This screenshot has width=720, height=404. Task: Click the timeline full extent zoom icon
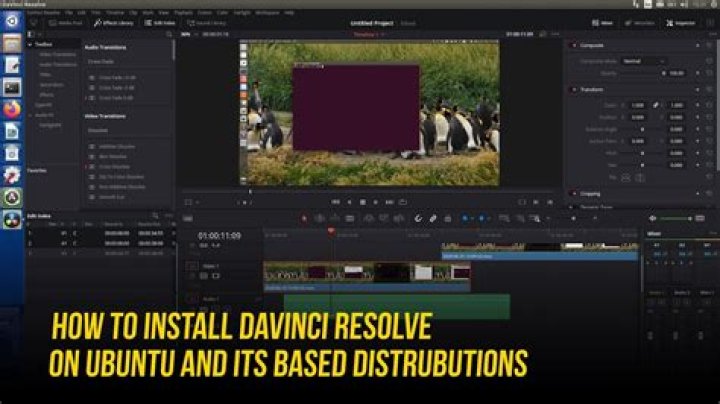tap(504, 219)
